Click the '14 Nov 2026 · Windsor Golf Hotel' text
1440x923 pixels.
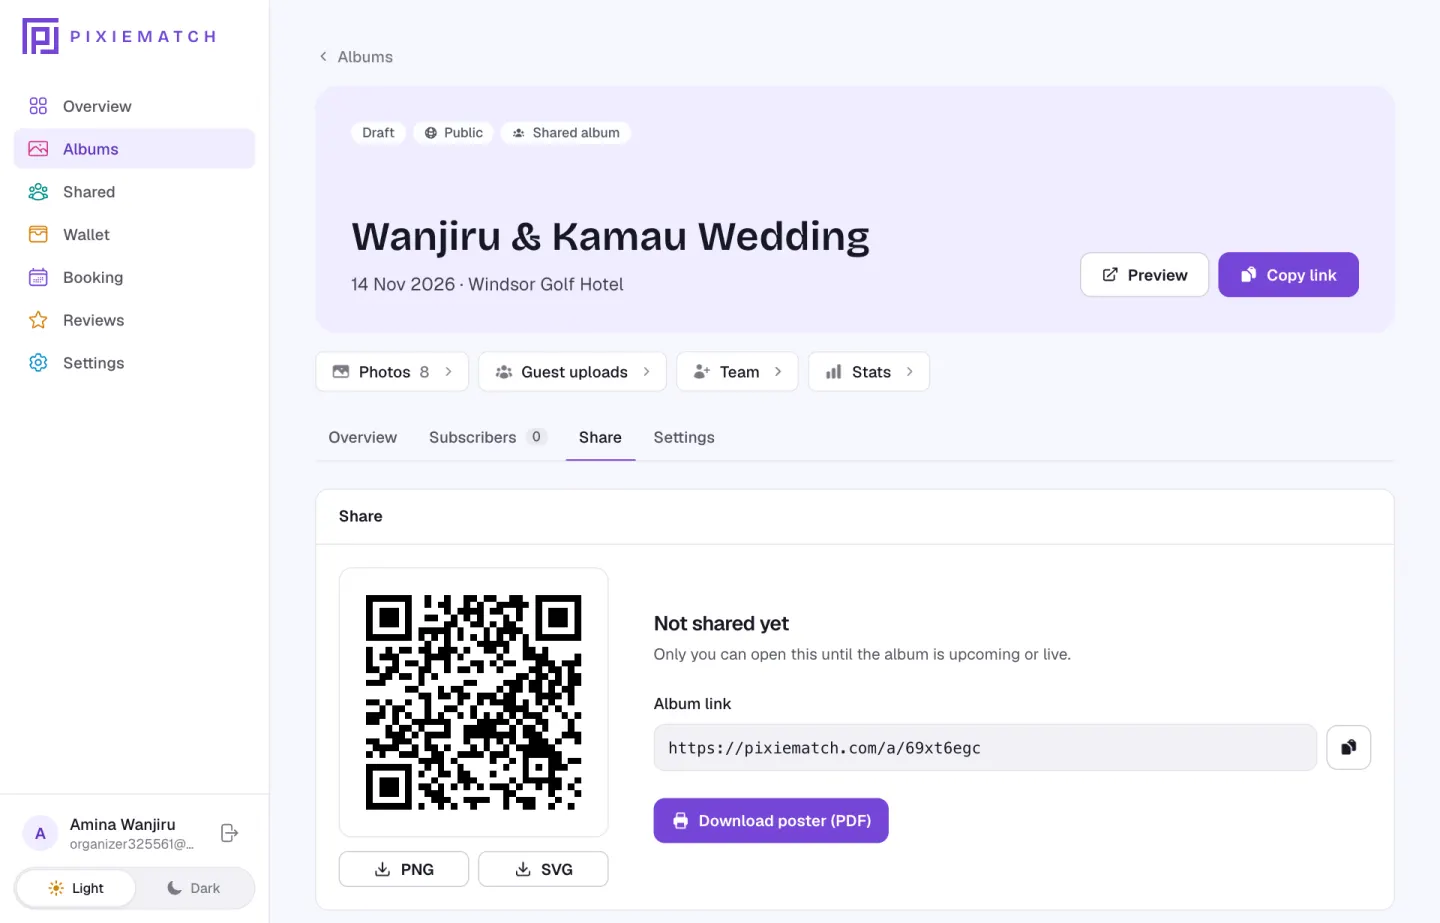[487, 285]
